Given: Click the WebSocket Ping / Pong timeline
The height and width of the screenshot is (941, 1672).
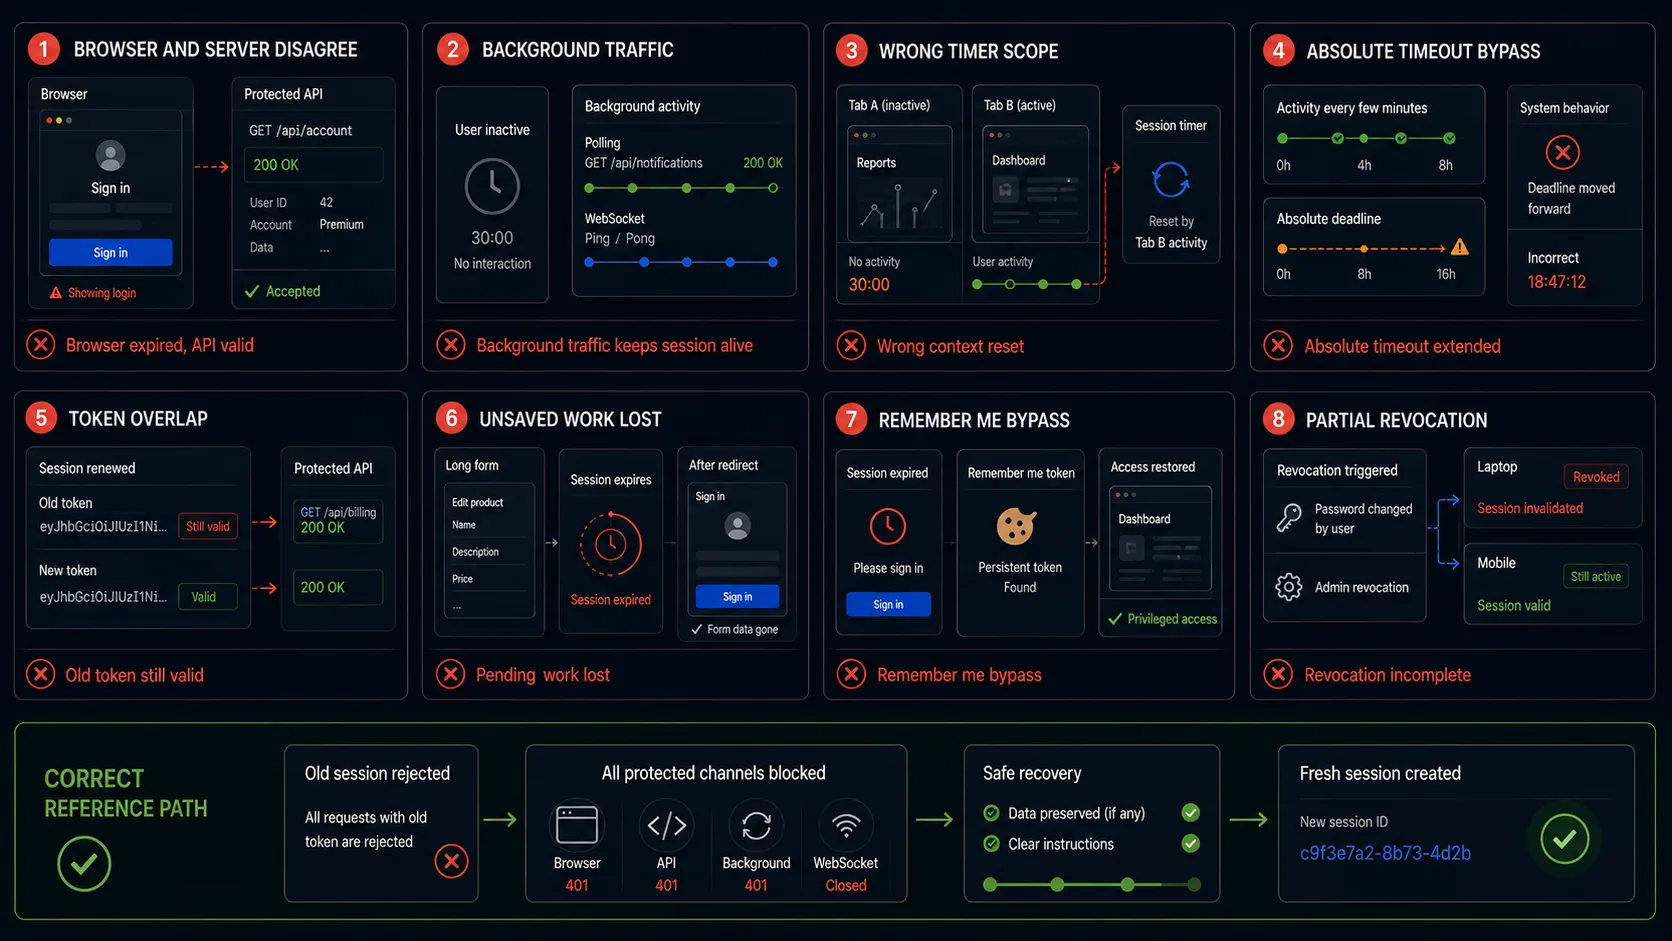Looking at the screenshot, I should click(x=681, y=262).
